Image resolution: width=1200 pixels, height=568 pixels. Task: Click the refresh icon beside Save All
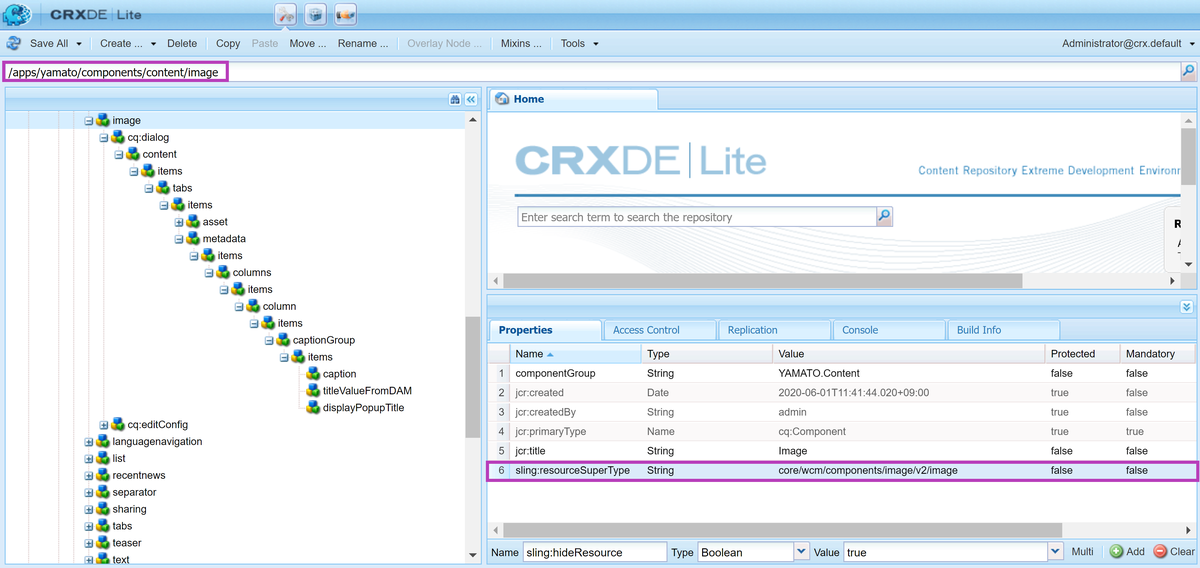(x=14, y=43)
